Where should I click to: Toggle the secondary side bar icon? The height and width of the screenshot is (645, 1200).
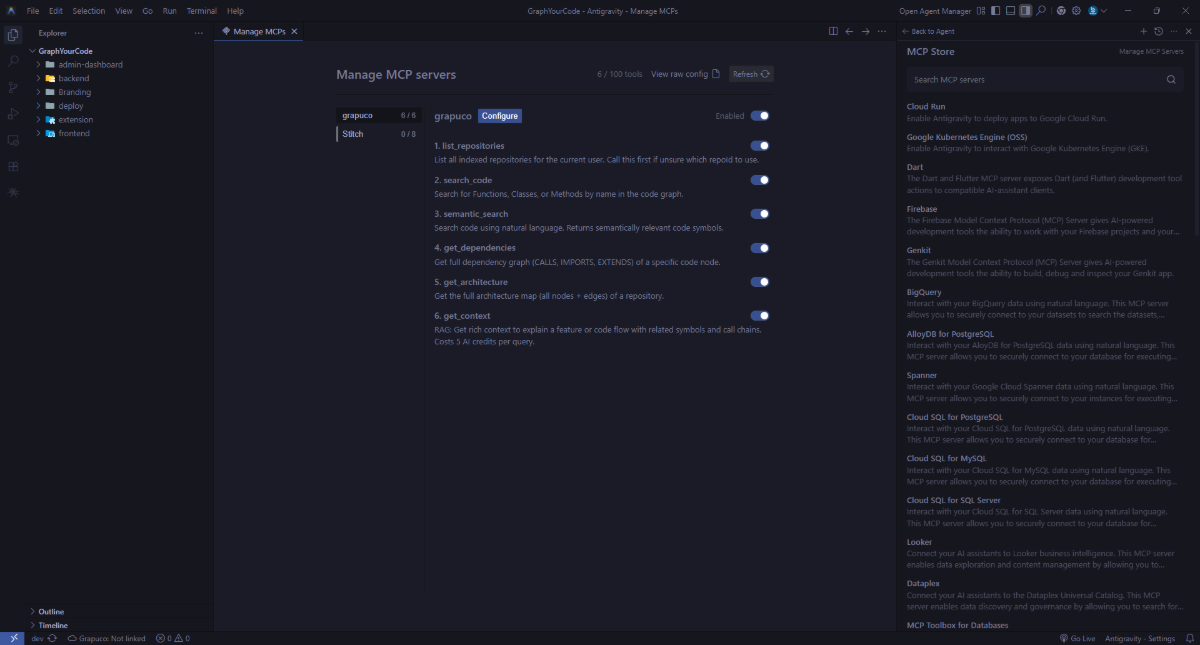click(x=1025, y=11)
